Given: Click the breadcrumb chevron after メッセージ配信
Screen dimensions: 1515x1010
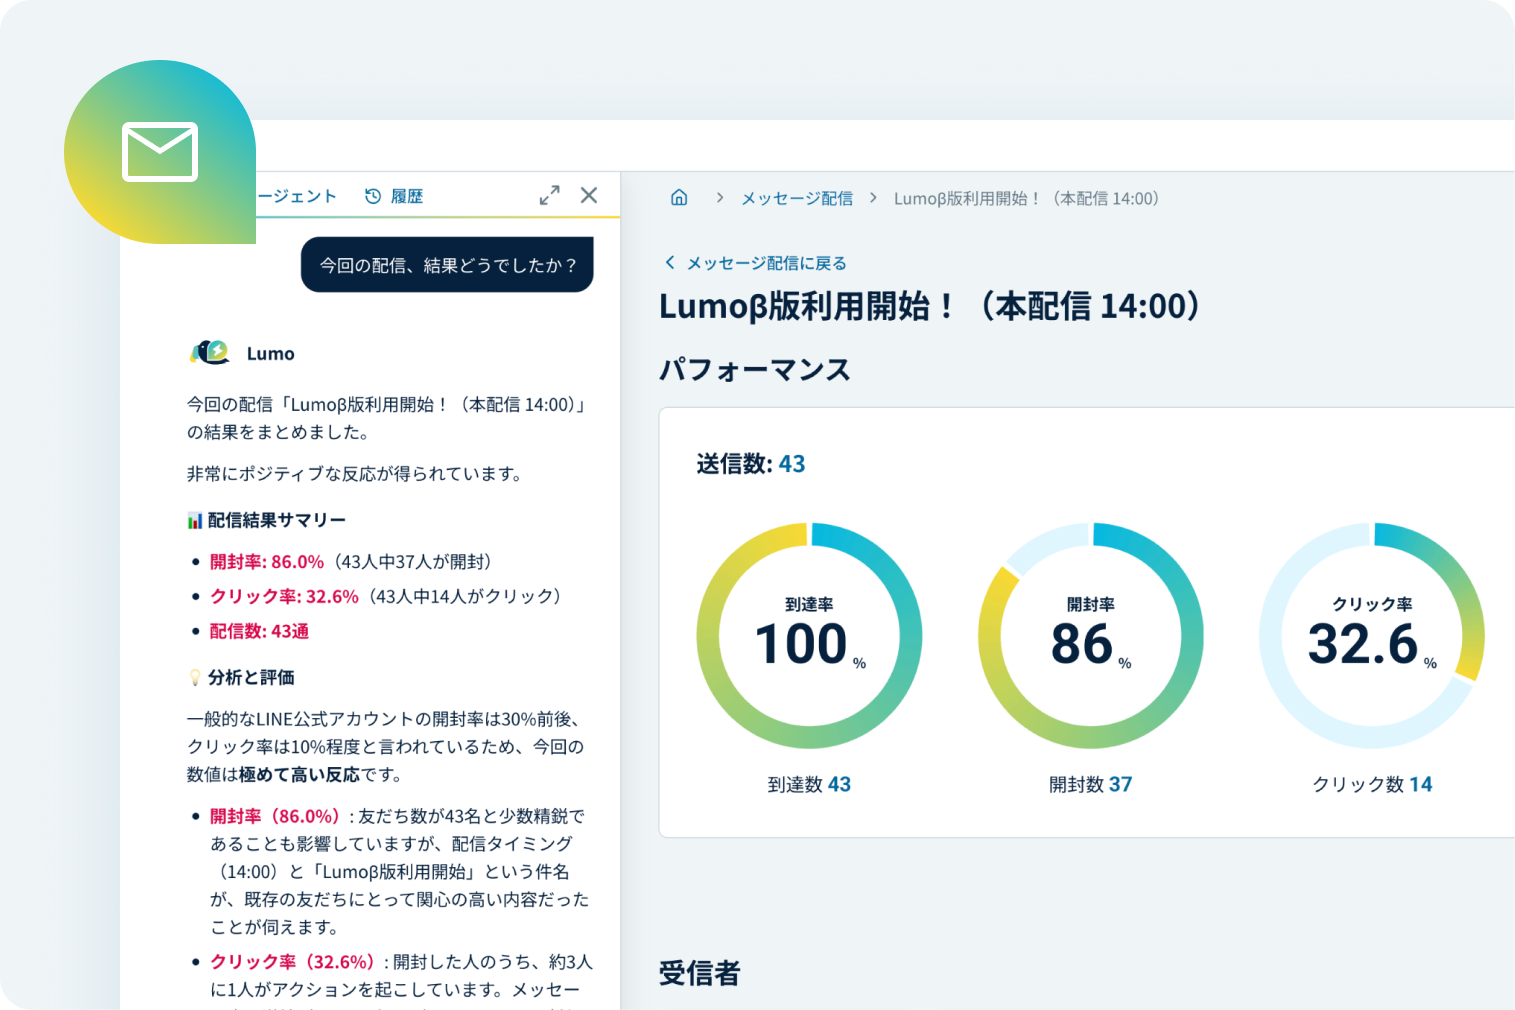Looking at the screenshot, I should pos(872,198).
